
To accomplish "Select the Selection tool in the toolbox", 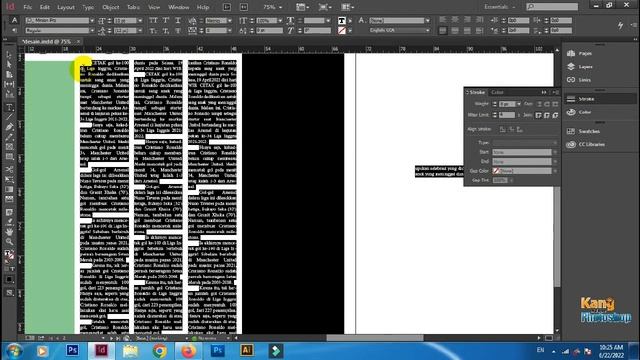I will click(x=9, y=55).
